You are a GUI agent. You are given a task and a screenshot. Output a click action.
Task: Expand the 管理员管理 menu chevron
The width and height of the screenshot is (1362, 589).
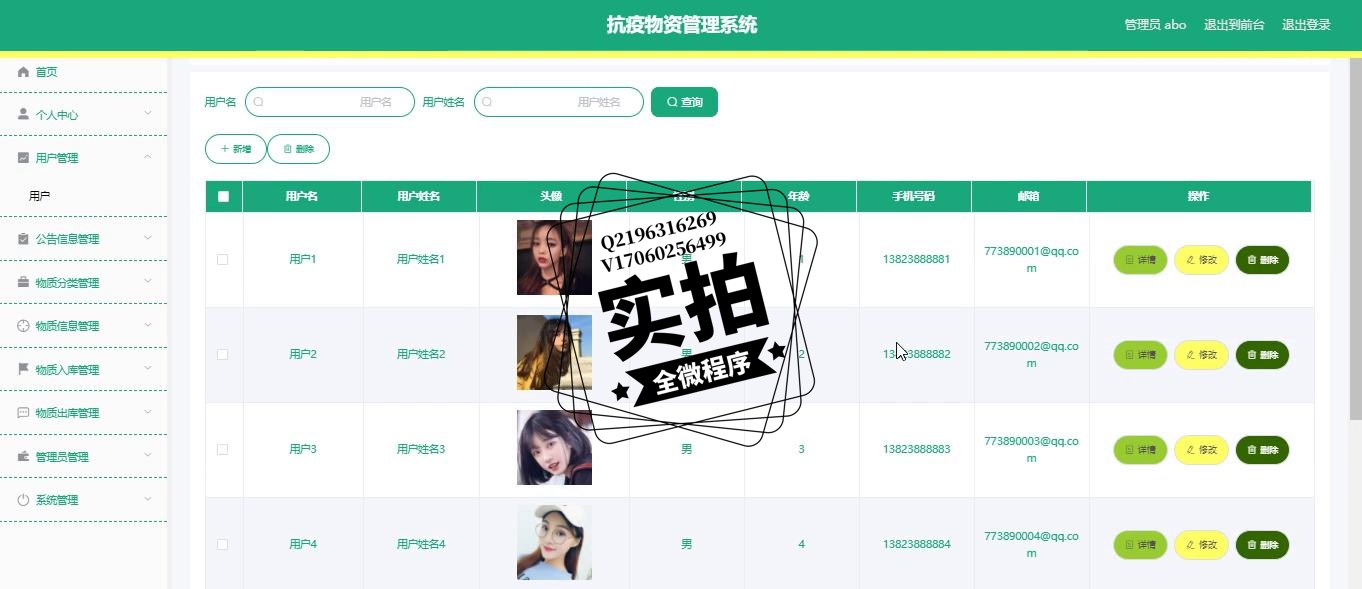click(x=148, y=456)
